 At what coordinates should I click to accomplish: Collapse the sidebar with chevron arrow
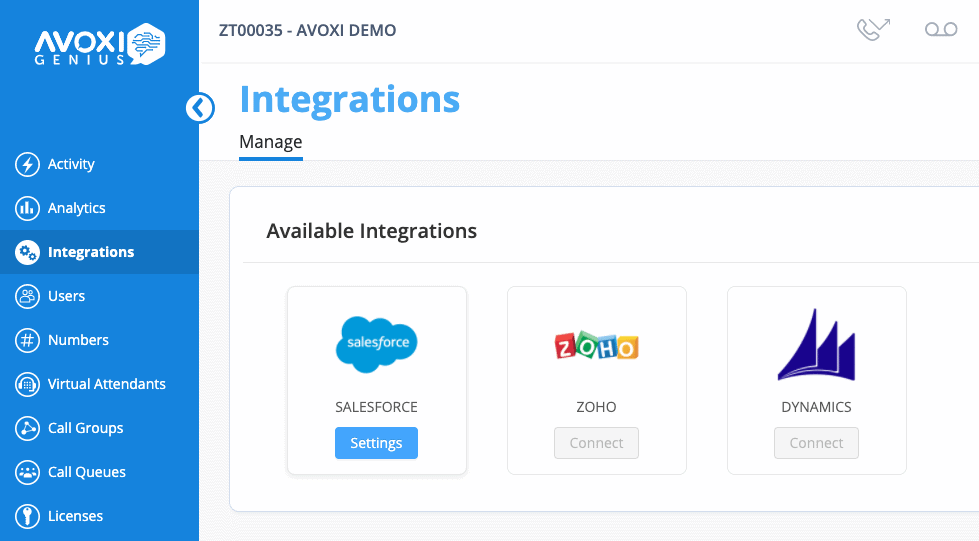200,108
